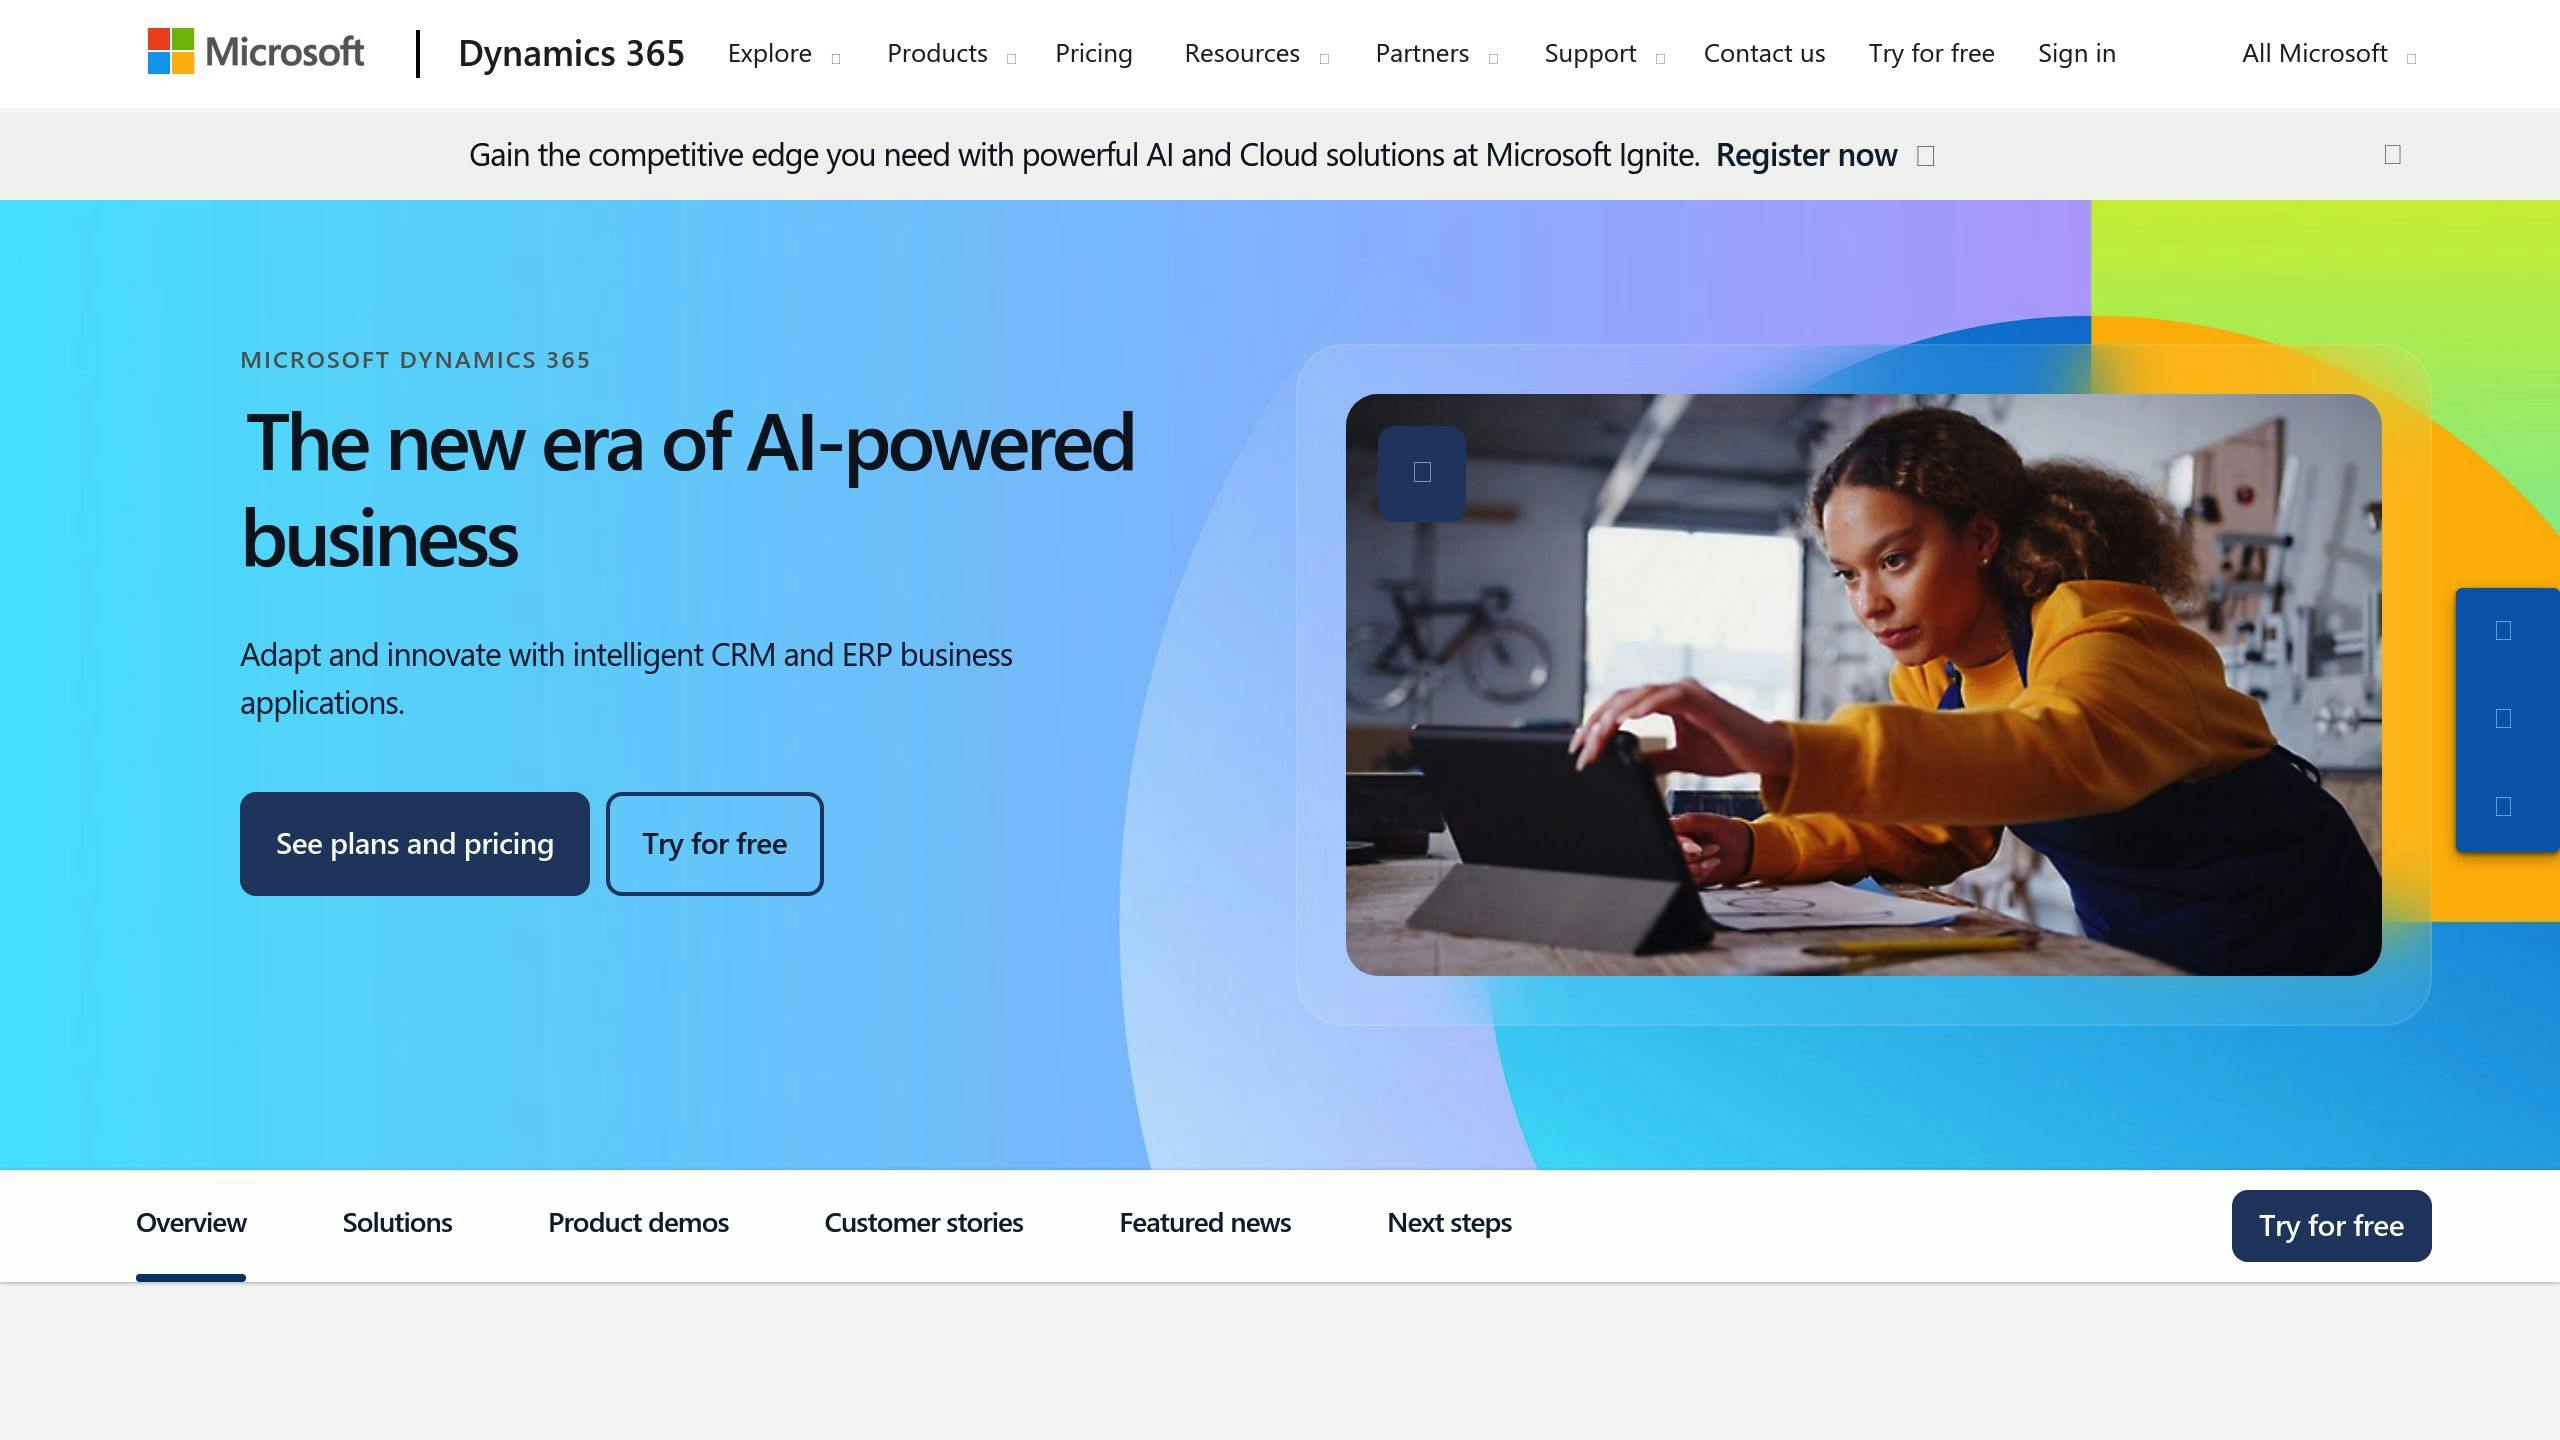Select the Customer stories tab

point(923,1222)
